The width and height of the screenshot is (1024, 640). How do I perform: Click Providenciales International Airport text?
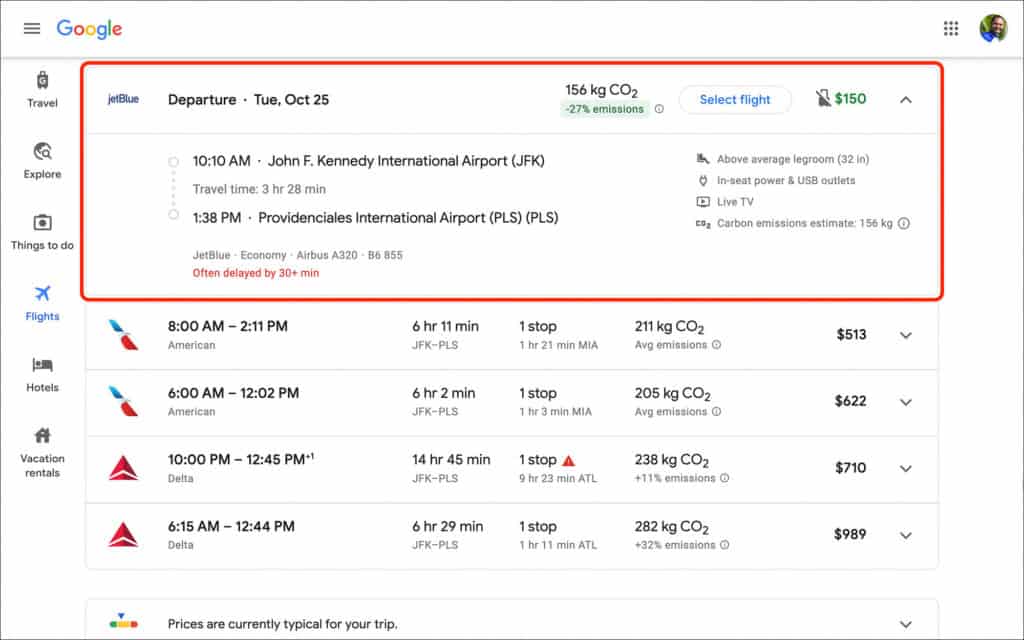click(x=408, y=217)
